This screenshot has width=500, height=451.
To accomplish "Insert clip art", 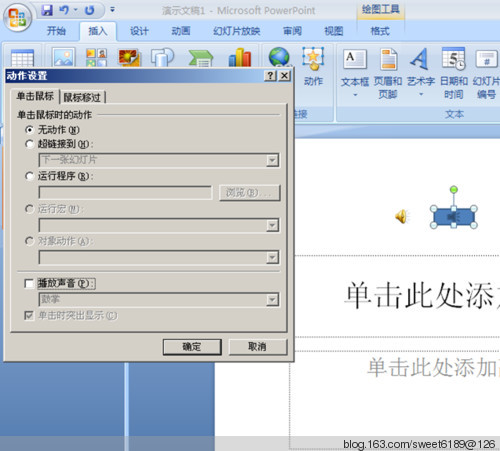I will click(x=96, y=57).
